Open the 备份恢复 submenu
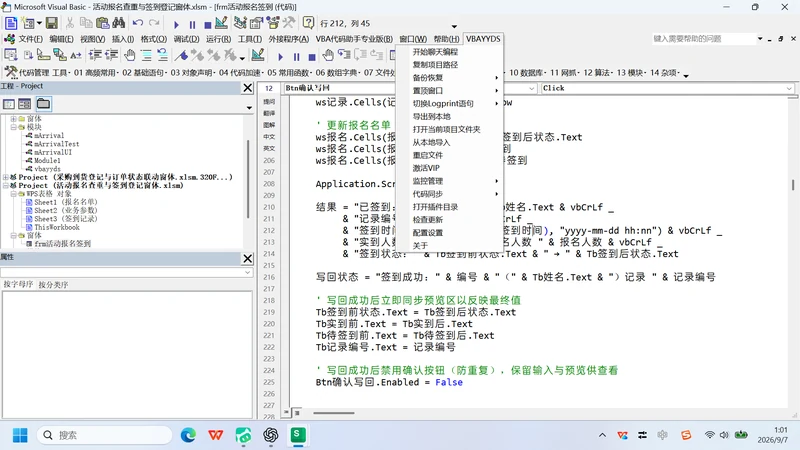800x450 pixels. (451, 78)
